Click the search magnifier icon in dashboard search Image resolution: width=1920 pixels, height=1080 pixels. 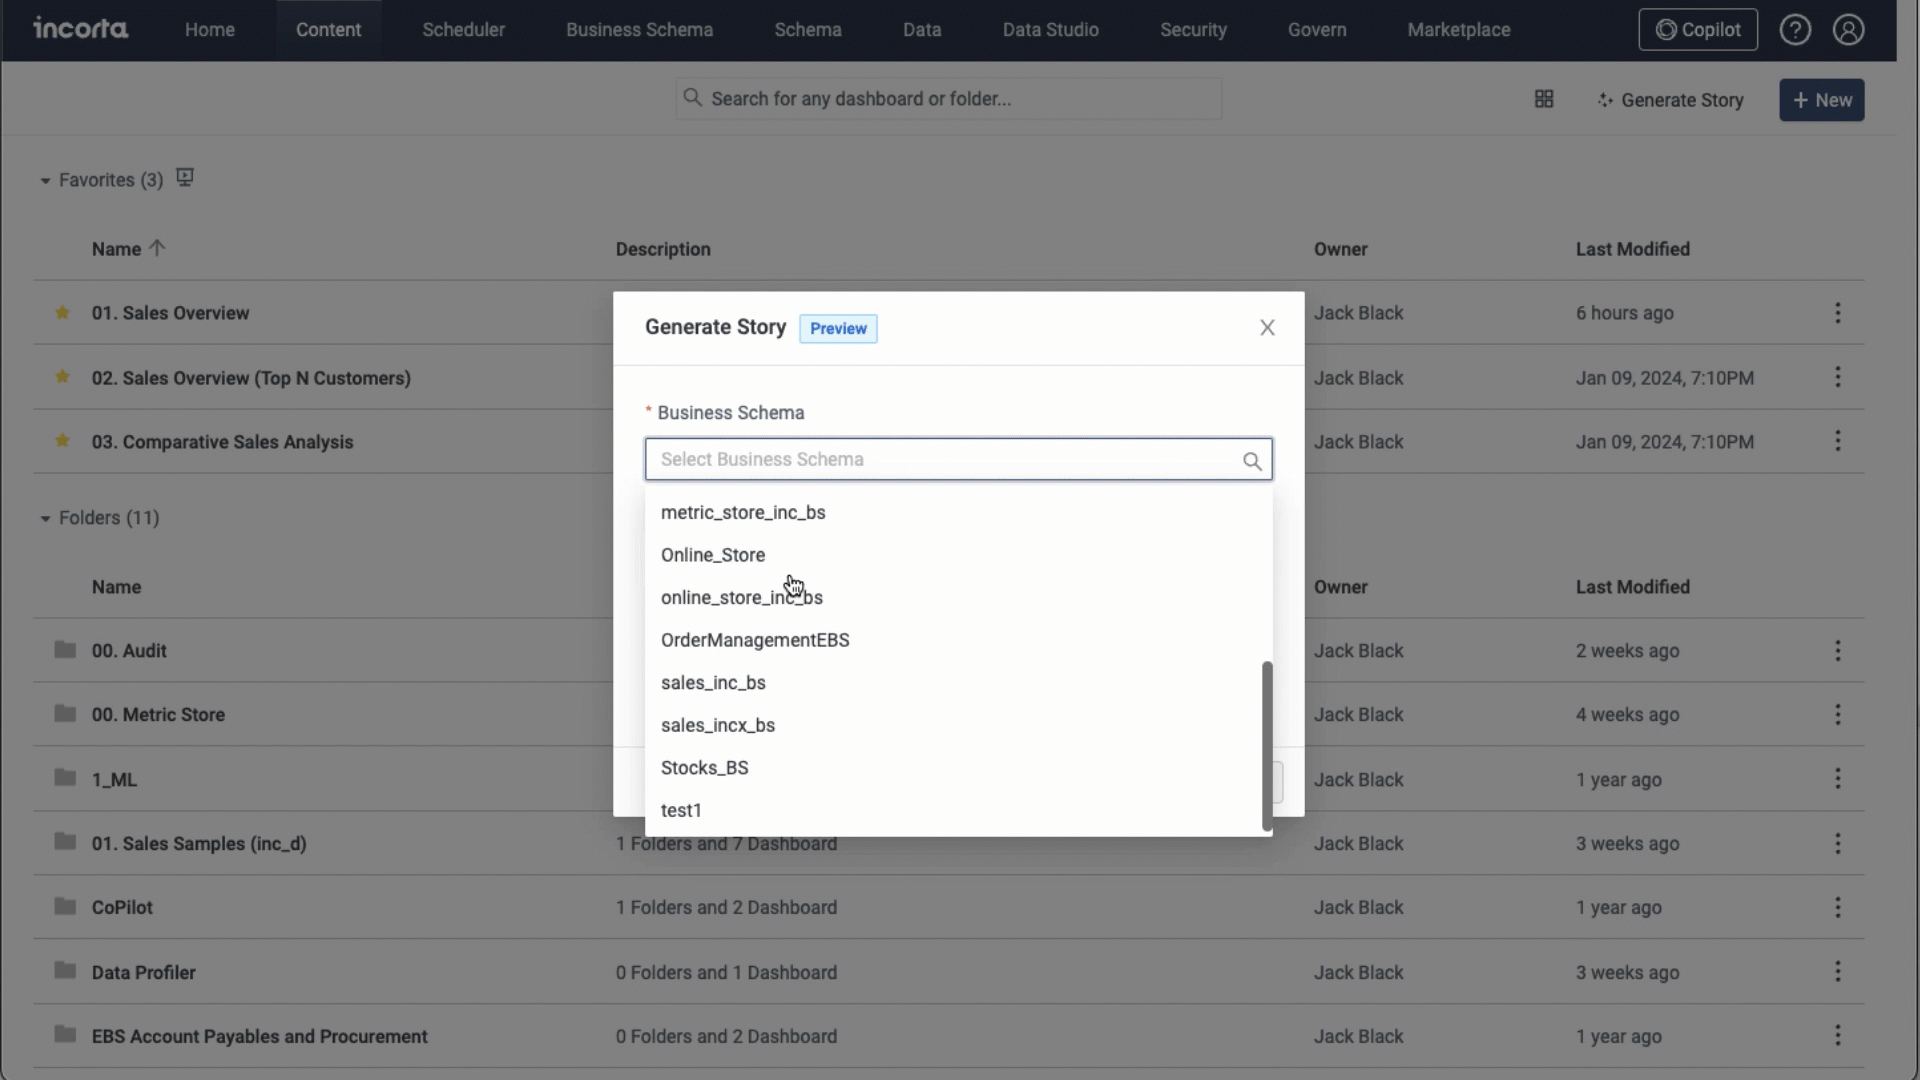coord(692,97)
